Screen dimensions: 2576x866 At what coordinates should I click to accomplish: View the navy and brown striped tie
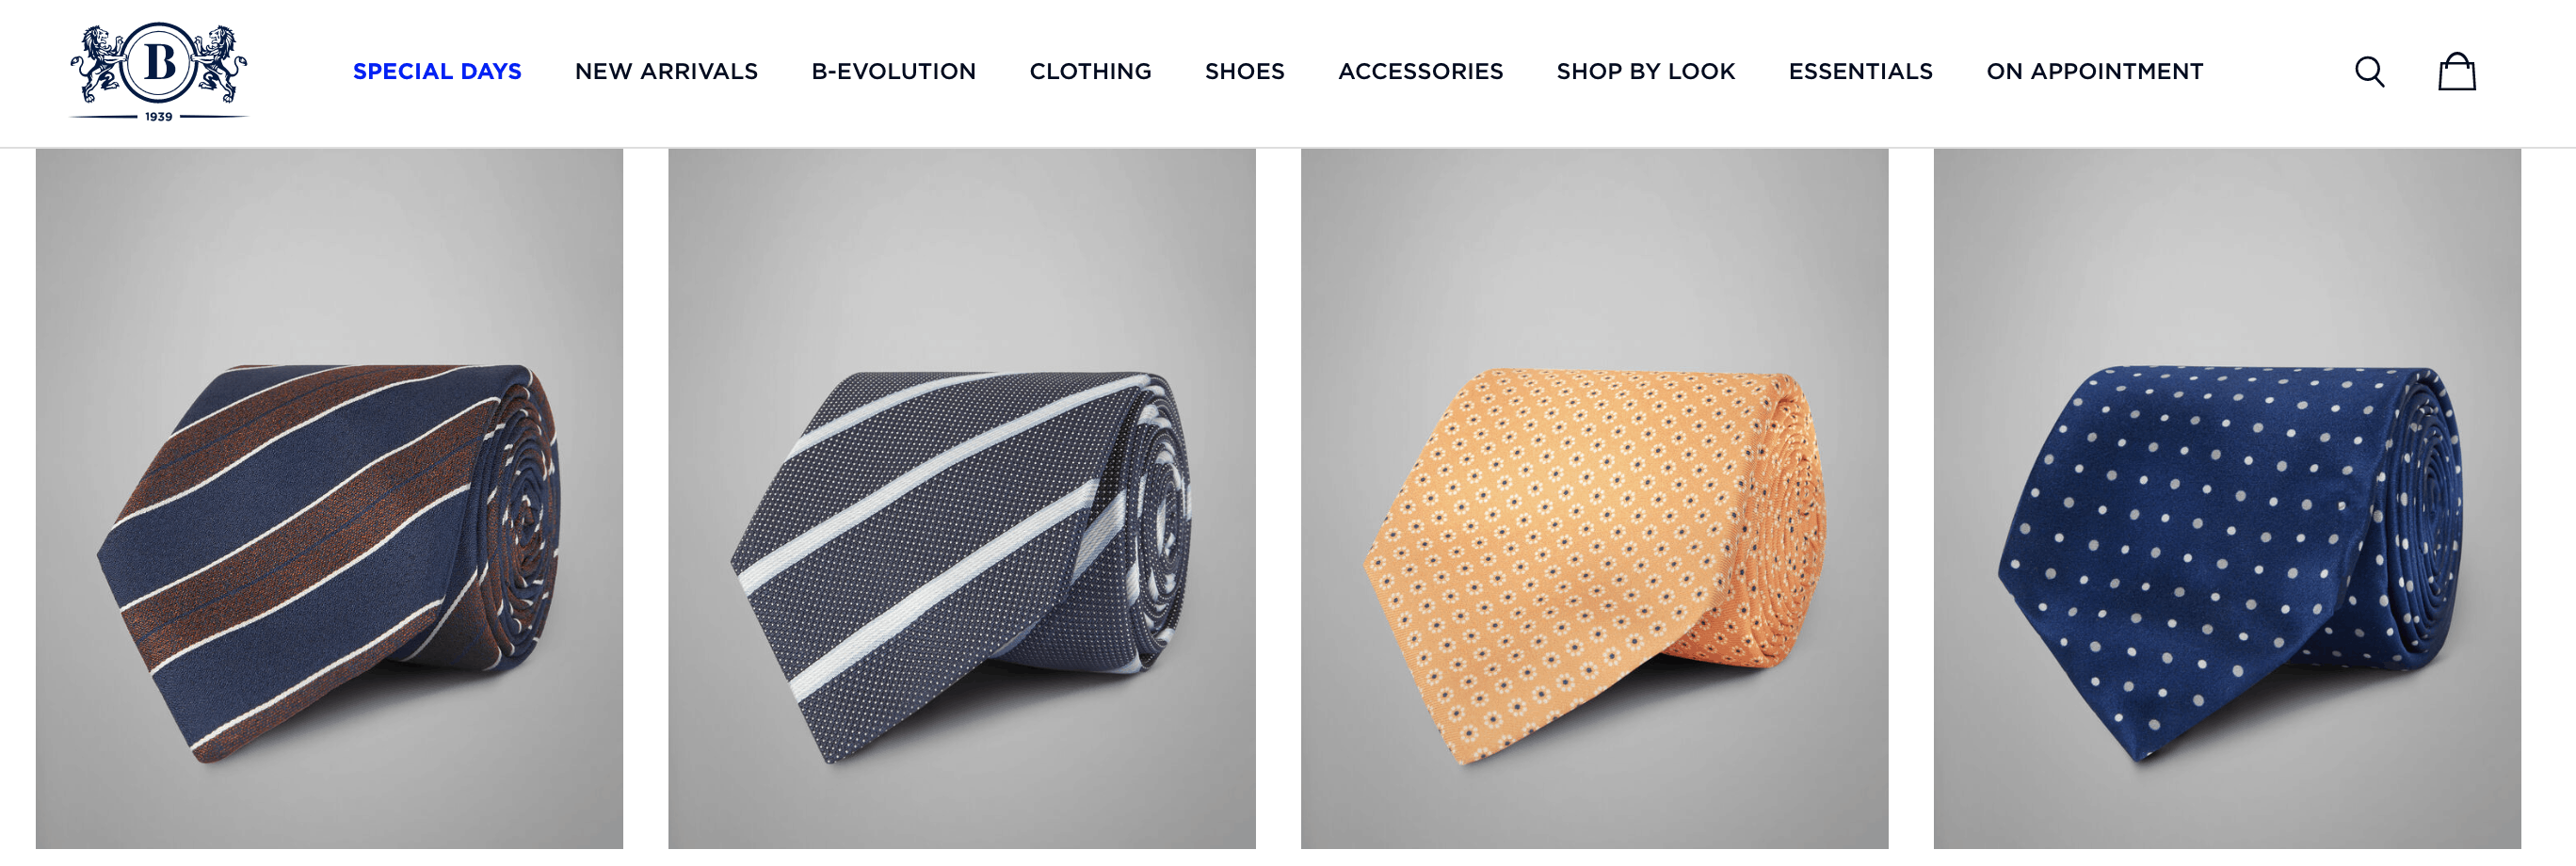(x=329, y=500)
